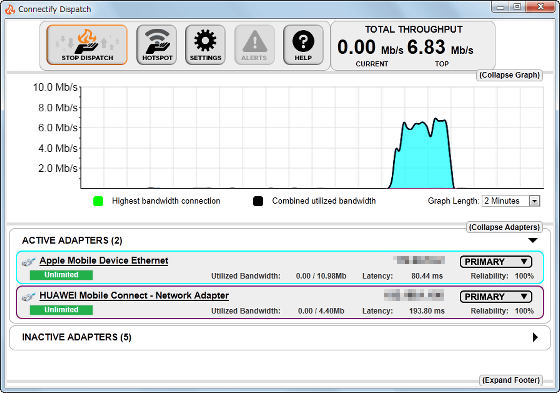
Task: Open Settings with the gear icon
Action: [205, 45]
